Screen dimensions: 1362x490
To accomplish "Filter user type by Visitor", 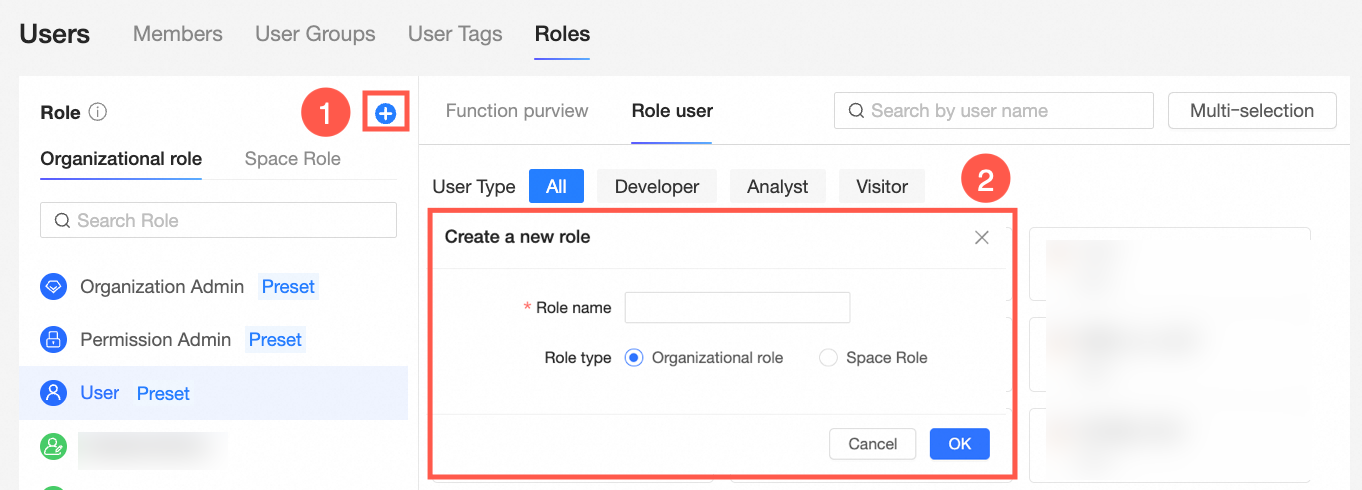I will [x=881, y=186].
